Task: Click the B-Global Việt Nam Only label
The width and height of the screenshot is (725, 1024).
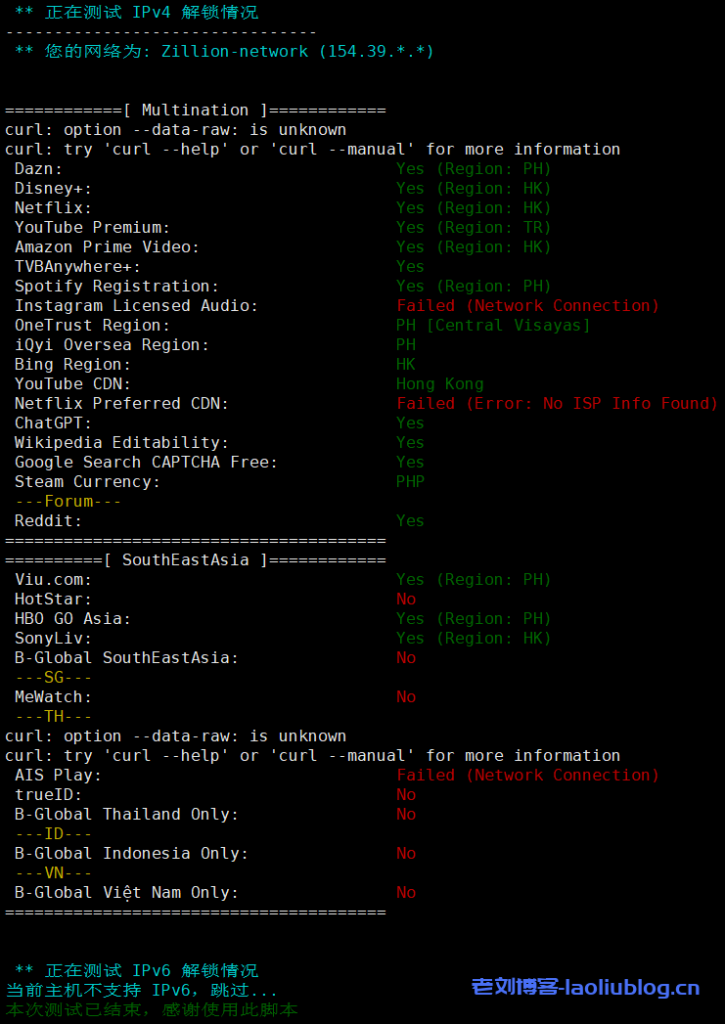Action: 127,893
